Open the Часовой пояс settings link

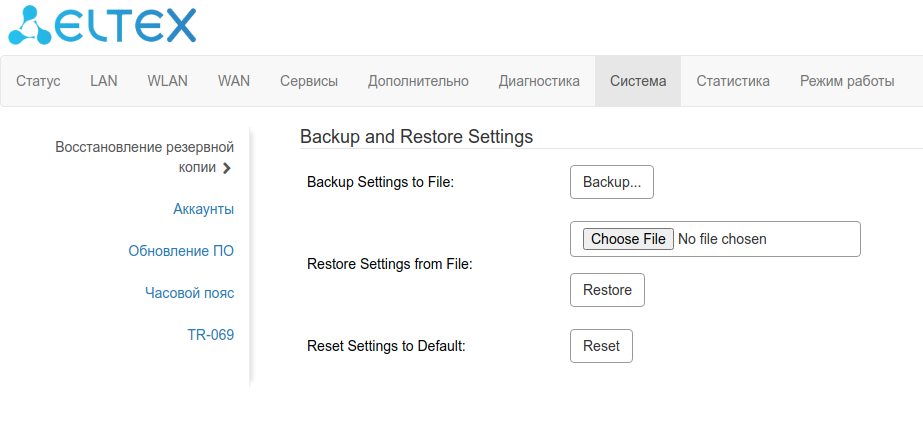[x=189, y=293]
